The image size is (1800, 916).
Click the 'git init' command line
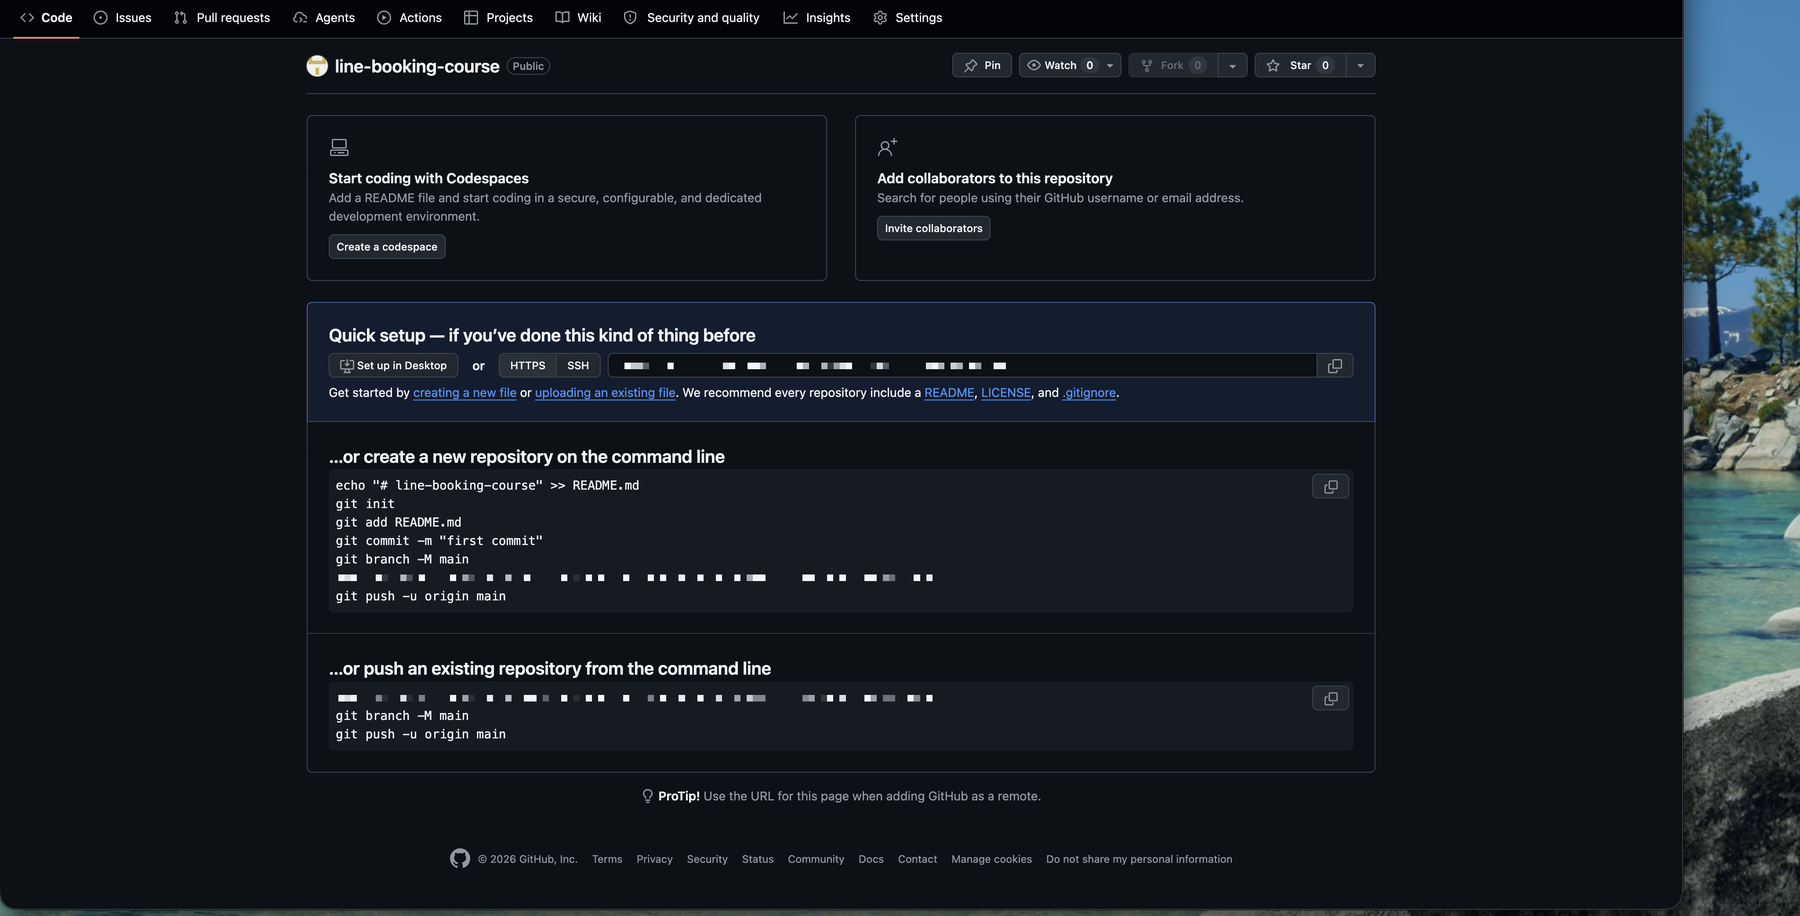tap(365, 504)
